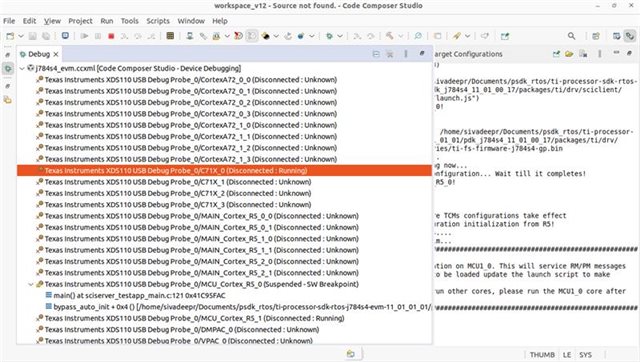Open dropdown arrow next to rocket icon
640x362 pixels.
[467, 36]
